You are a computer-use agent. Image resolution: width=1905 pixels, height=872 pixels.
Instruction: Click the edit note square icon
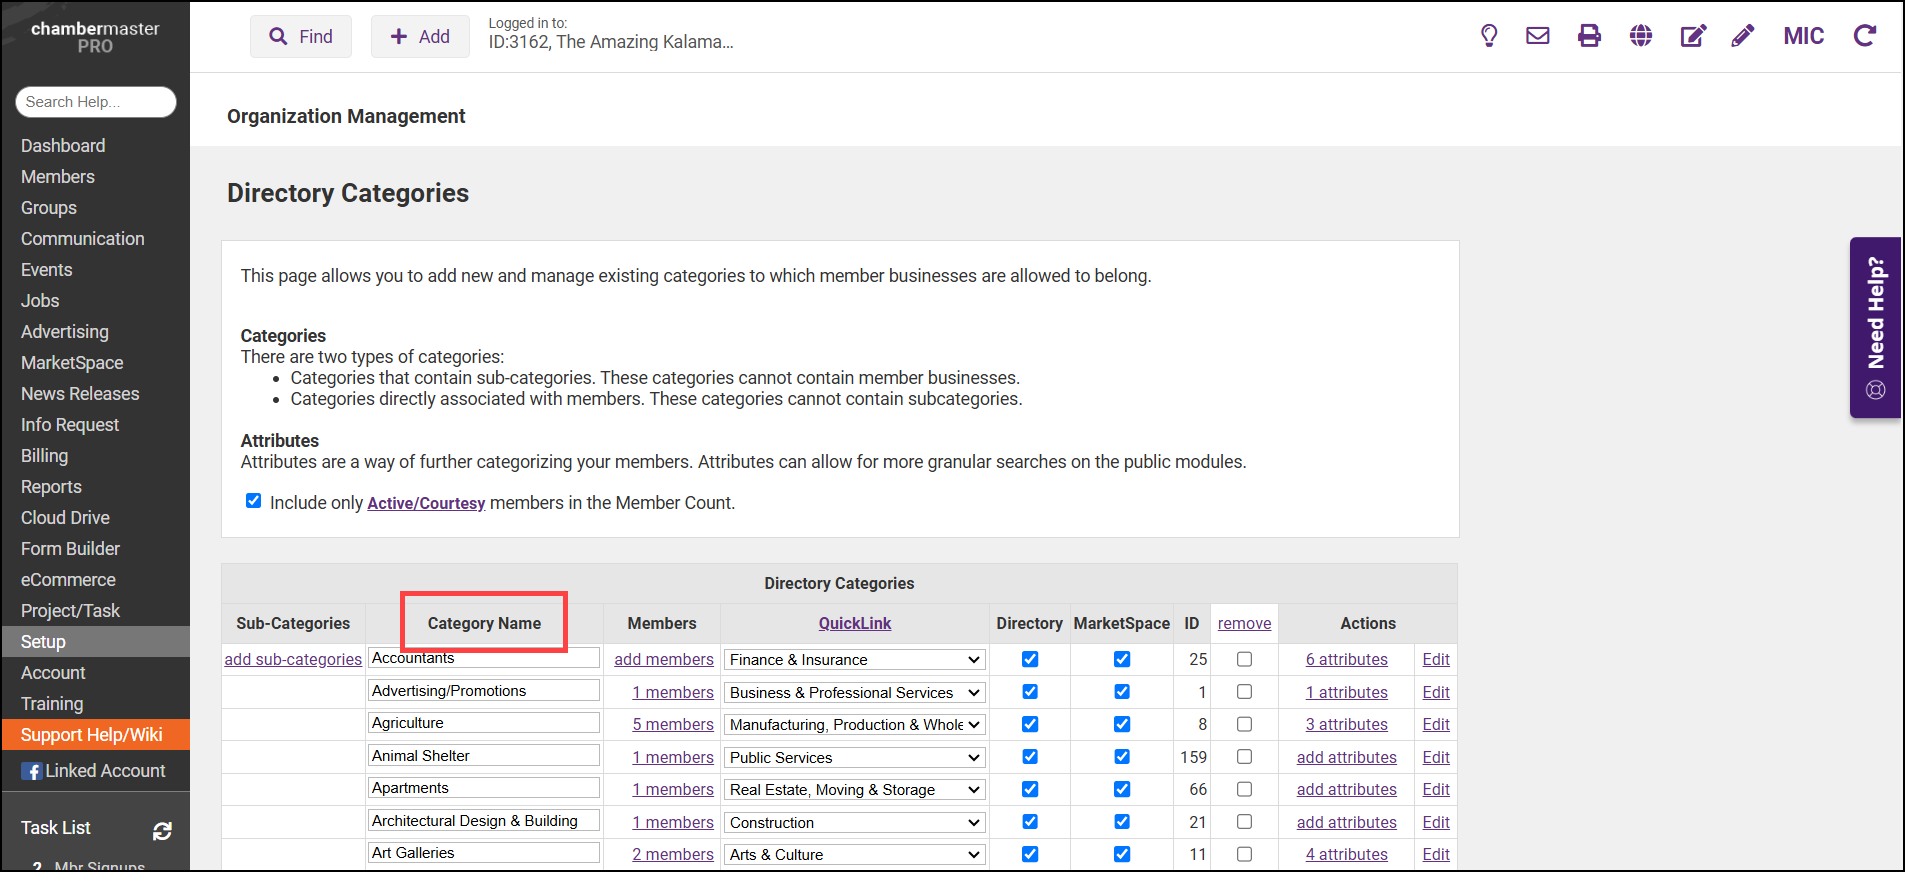[x=1692, y=36]
